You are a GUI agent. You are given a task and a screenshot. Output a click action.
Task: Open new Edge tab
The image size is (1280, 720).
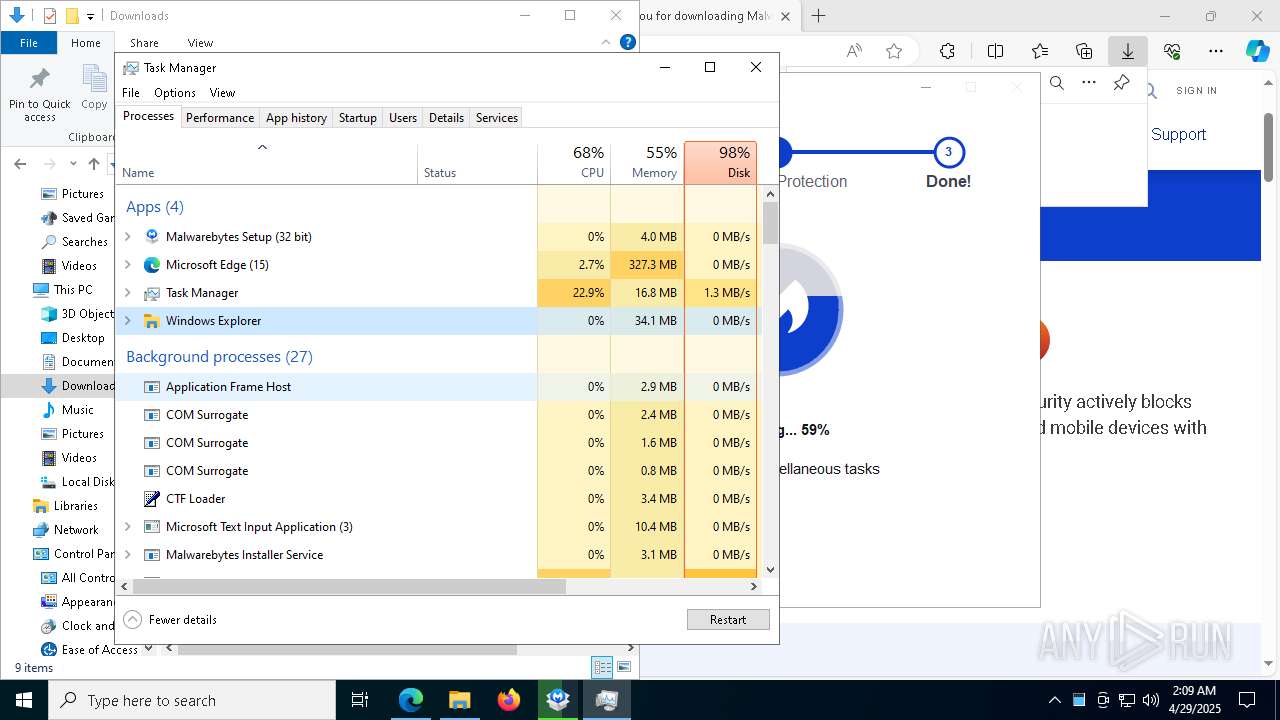point(819,16)
